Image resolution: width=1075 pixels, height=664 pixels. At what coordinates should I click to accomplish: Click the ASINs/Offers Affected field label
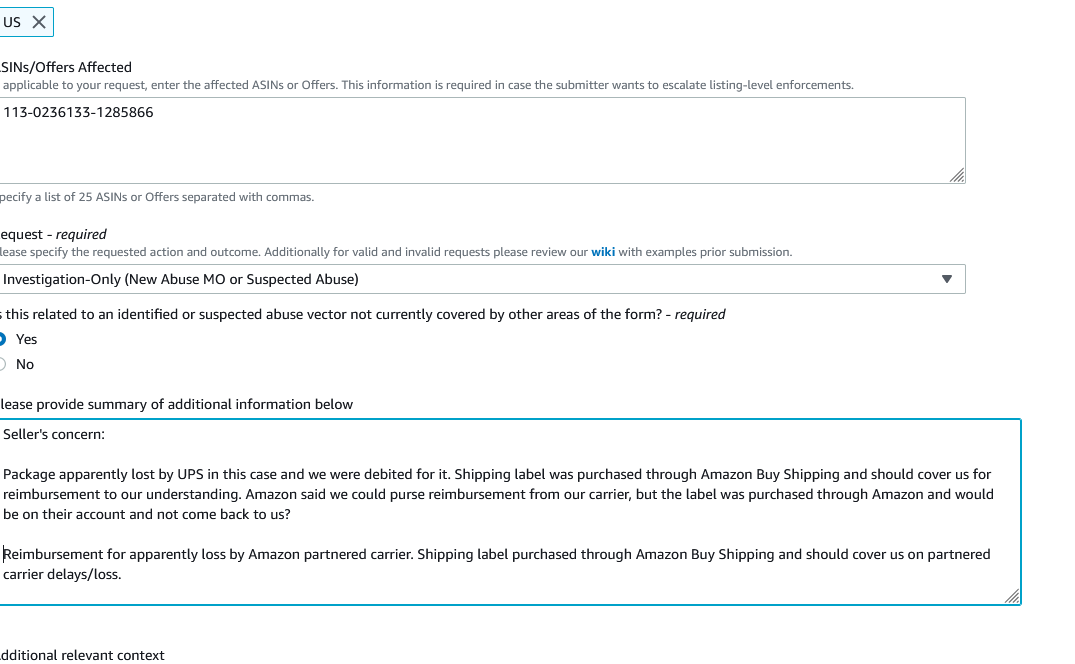pos(66,67)
